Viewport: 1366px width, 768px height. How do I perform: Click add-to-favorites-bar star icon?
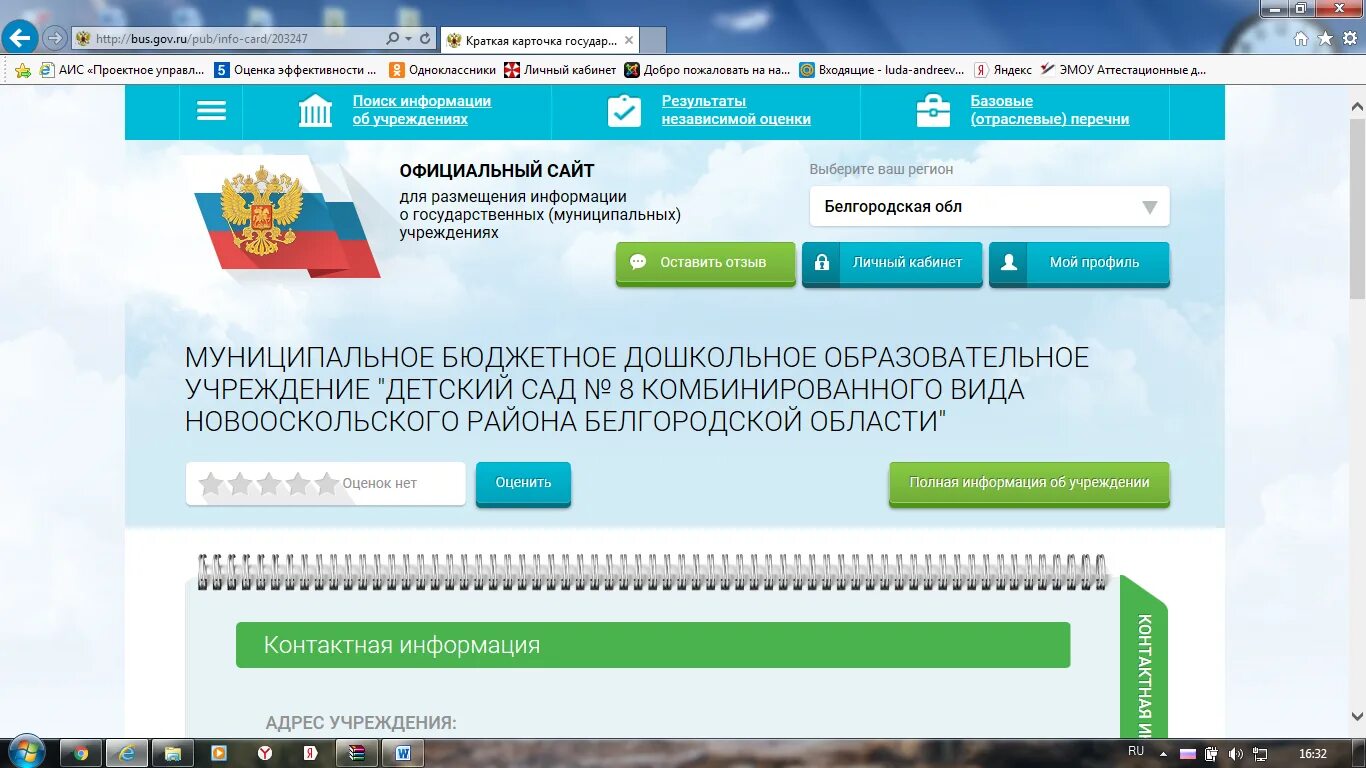pos(23,70)
